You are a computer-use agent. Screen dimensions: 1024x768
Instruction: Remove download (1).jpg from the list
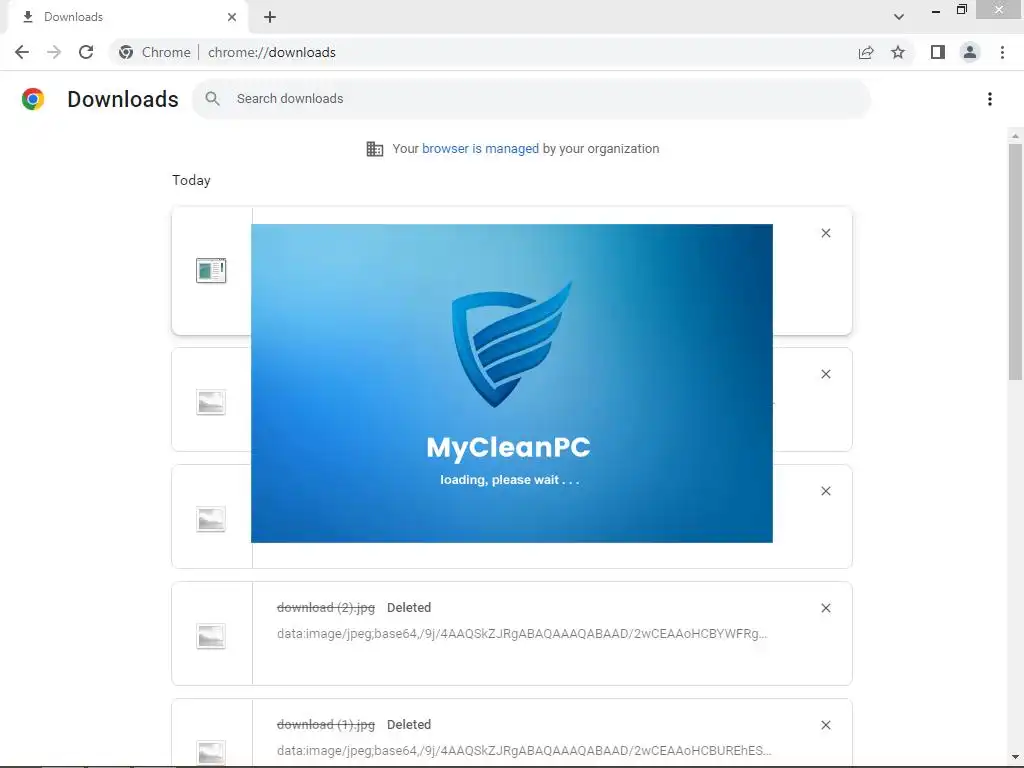click(x=826, y=725)
